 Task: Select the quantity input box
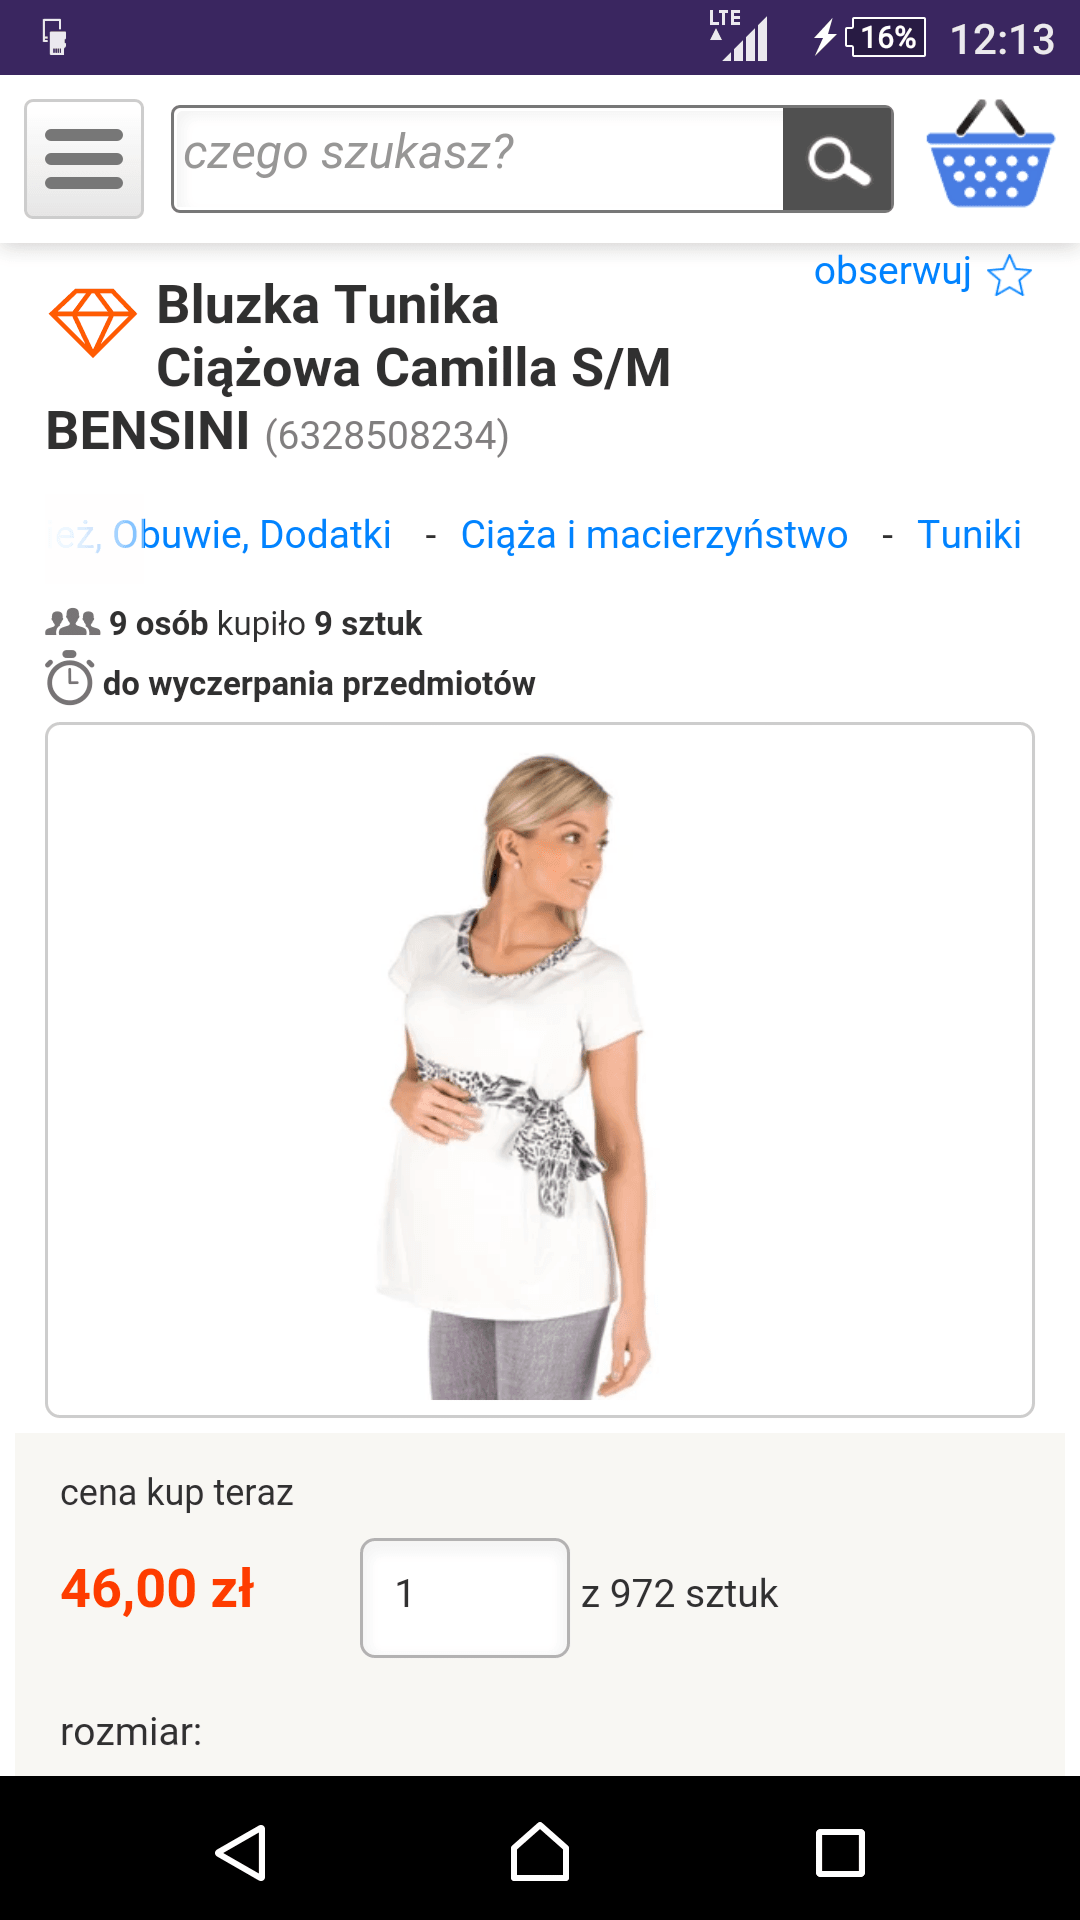tap(465, 1597)
